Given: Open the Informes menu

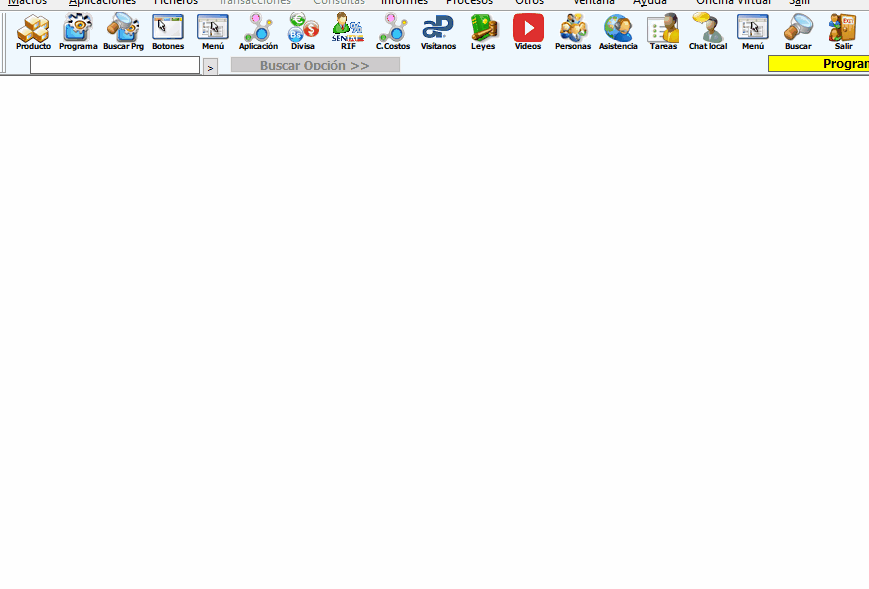Looking at the screenshot, I should click(x=404, y=3).
